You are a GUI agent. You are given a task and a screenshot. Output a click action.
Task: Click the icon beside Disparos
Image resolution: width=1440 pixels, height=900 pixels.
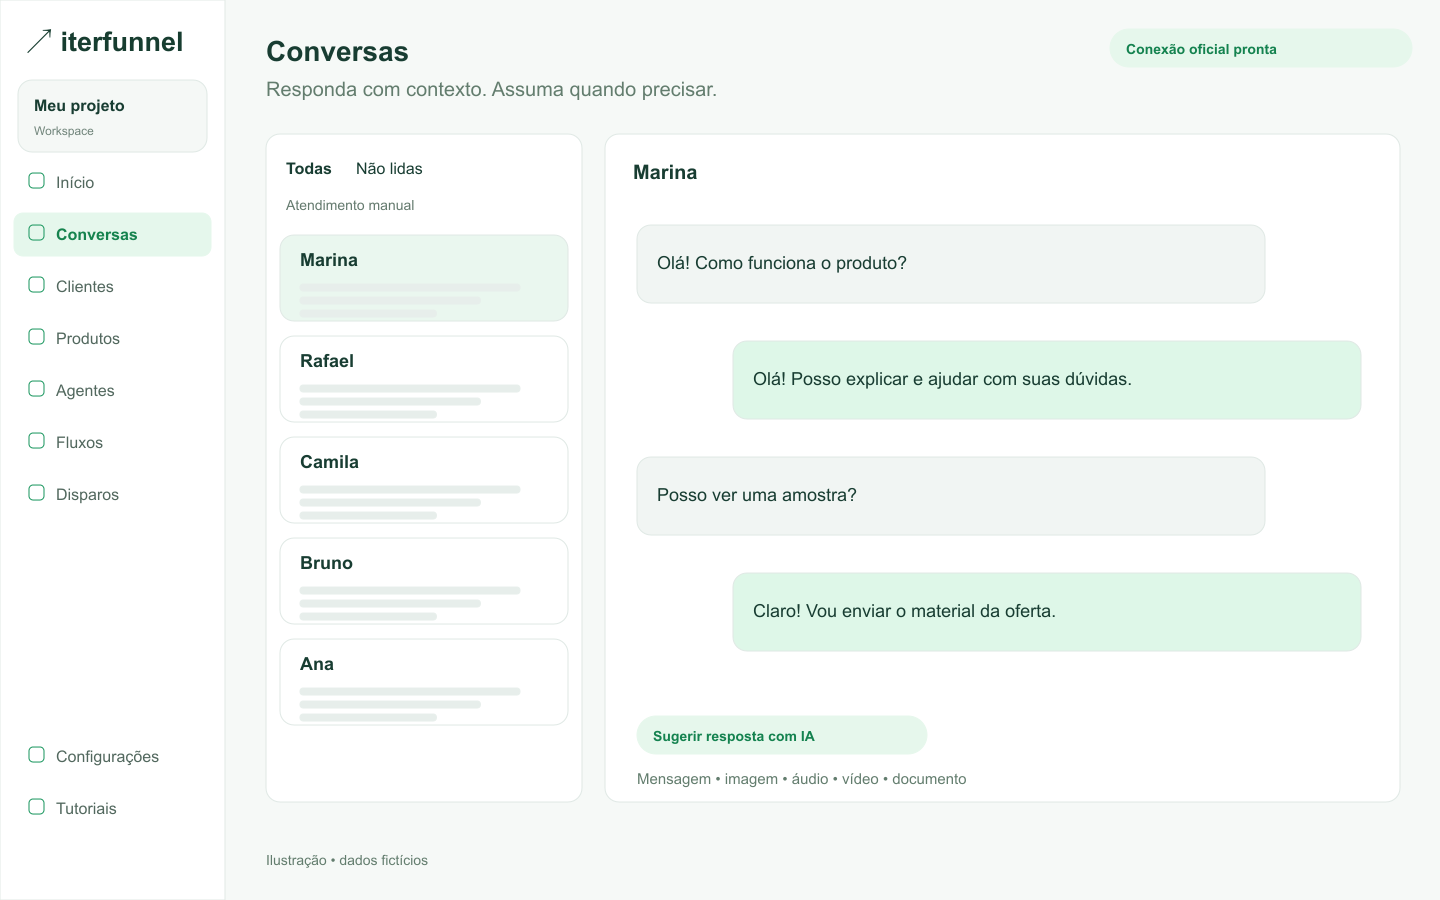[37, 493]
